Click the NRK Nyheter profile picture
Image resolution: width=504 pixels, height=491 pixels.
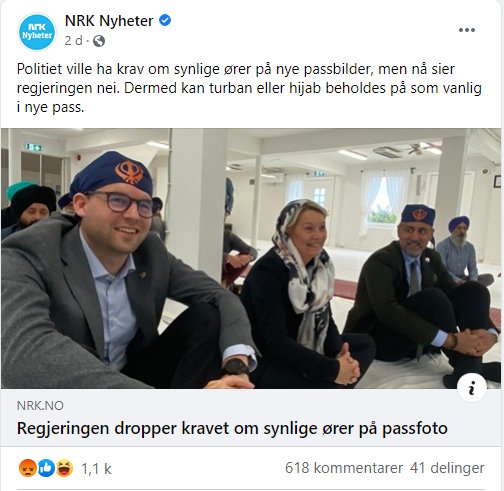pos(37,32)
